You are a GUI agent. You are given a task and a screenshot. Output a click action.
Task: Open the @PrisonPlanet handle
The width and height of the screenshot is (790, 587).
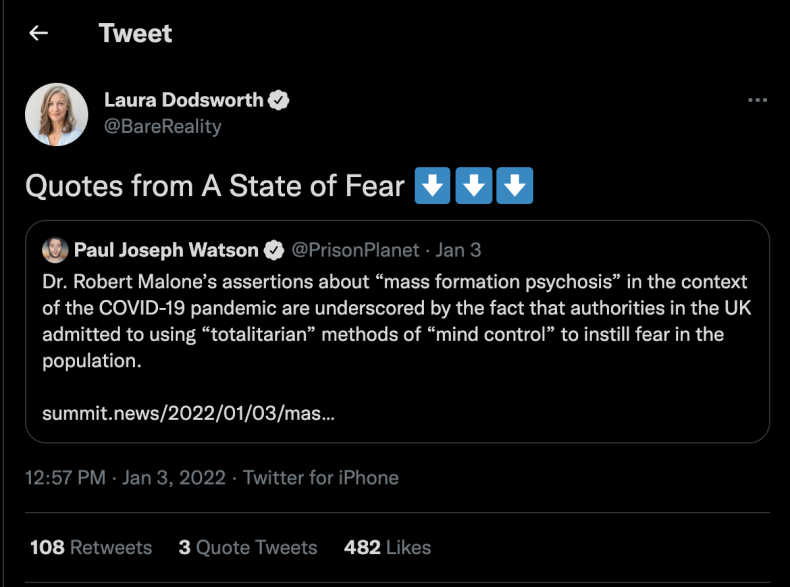coord(355,250)
